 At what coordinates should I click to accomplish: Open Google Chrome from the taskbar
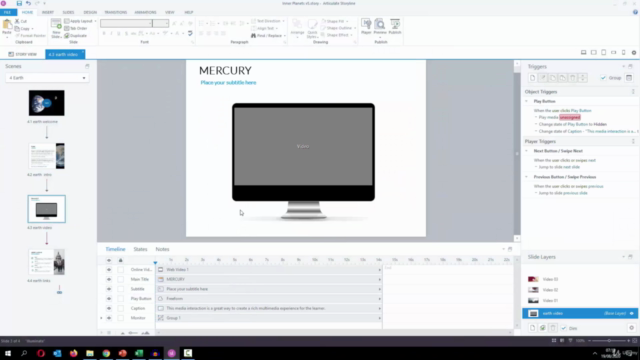[x=106, y=353]
